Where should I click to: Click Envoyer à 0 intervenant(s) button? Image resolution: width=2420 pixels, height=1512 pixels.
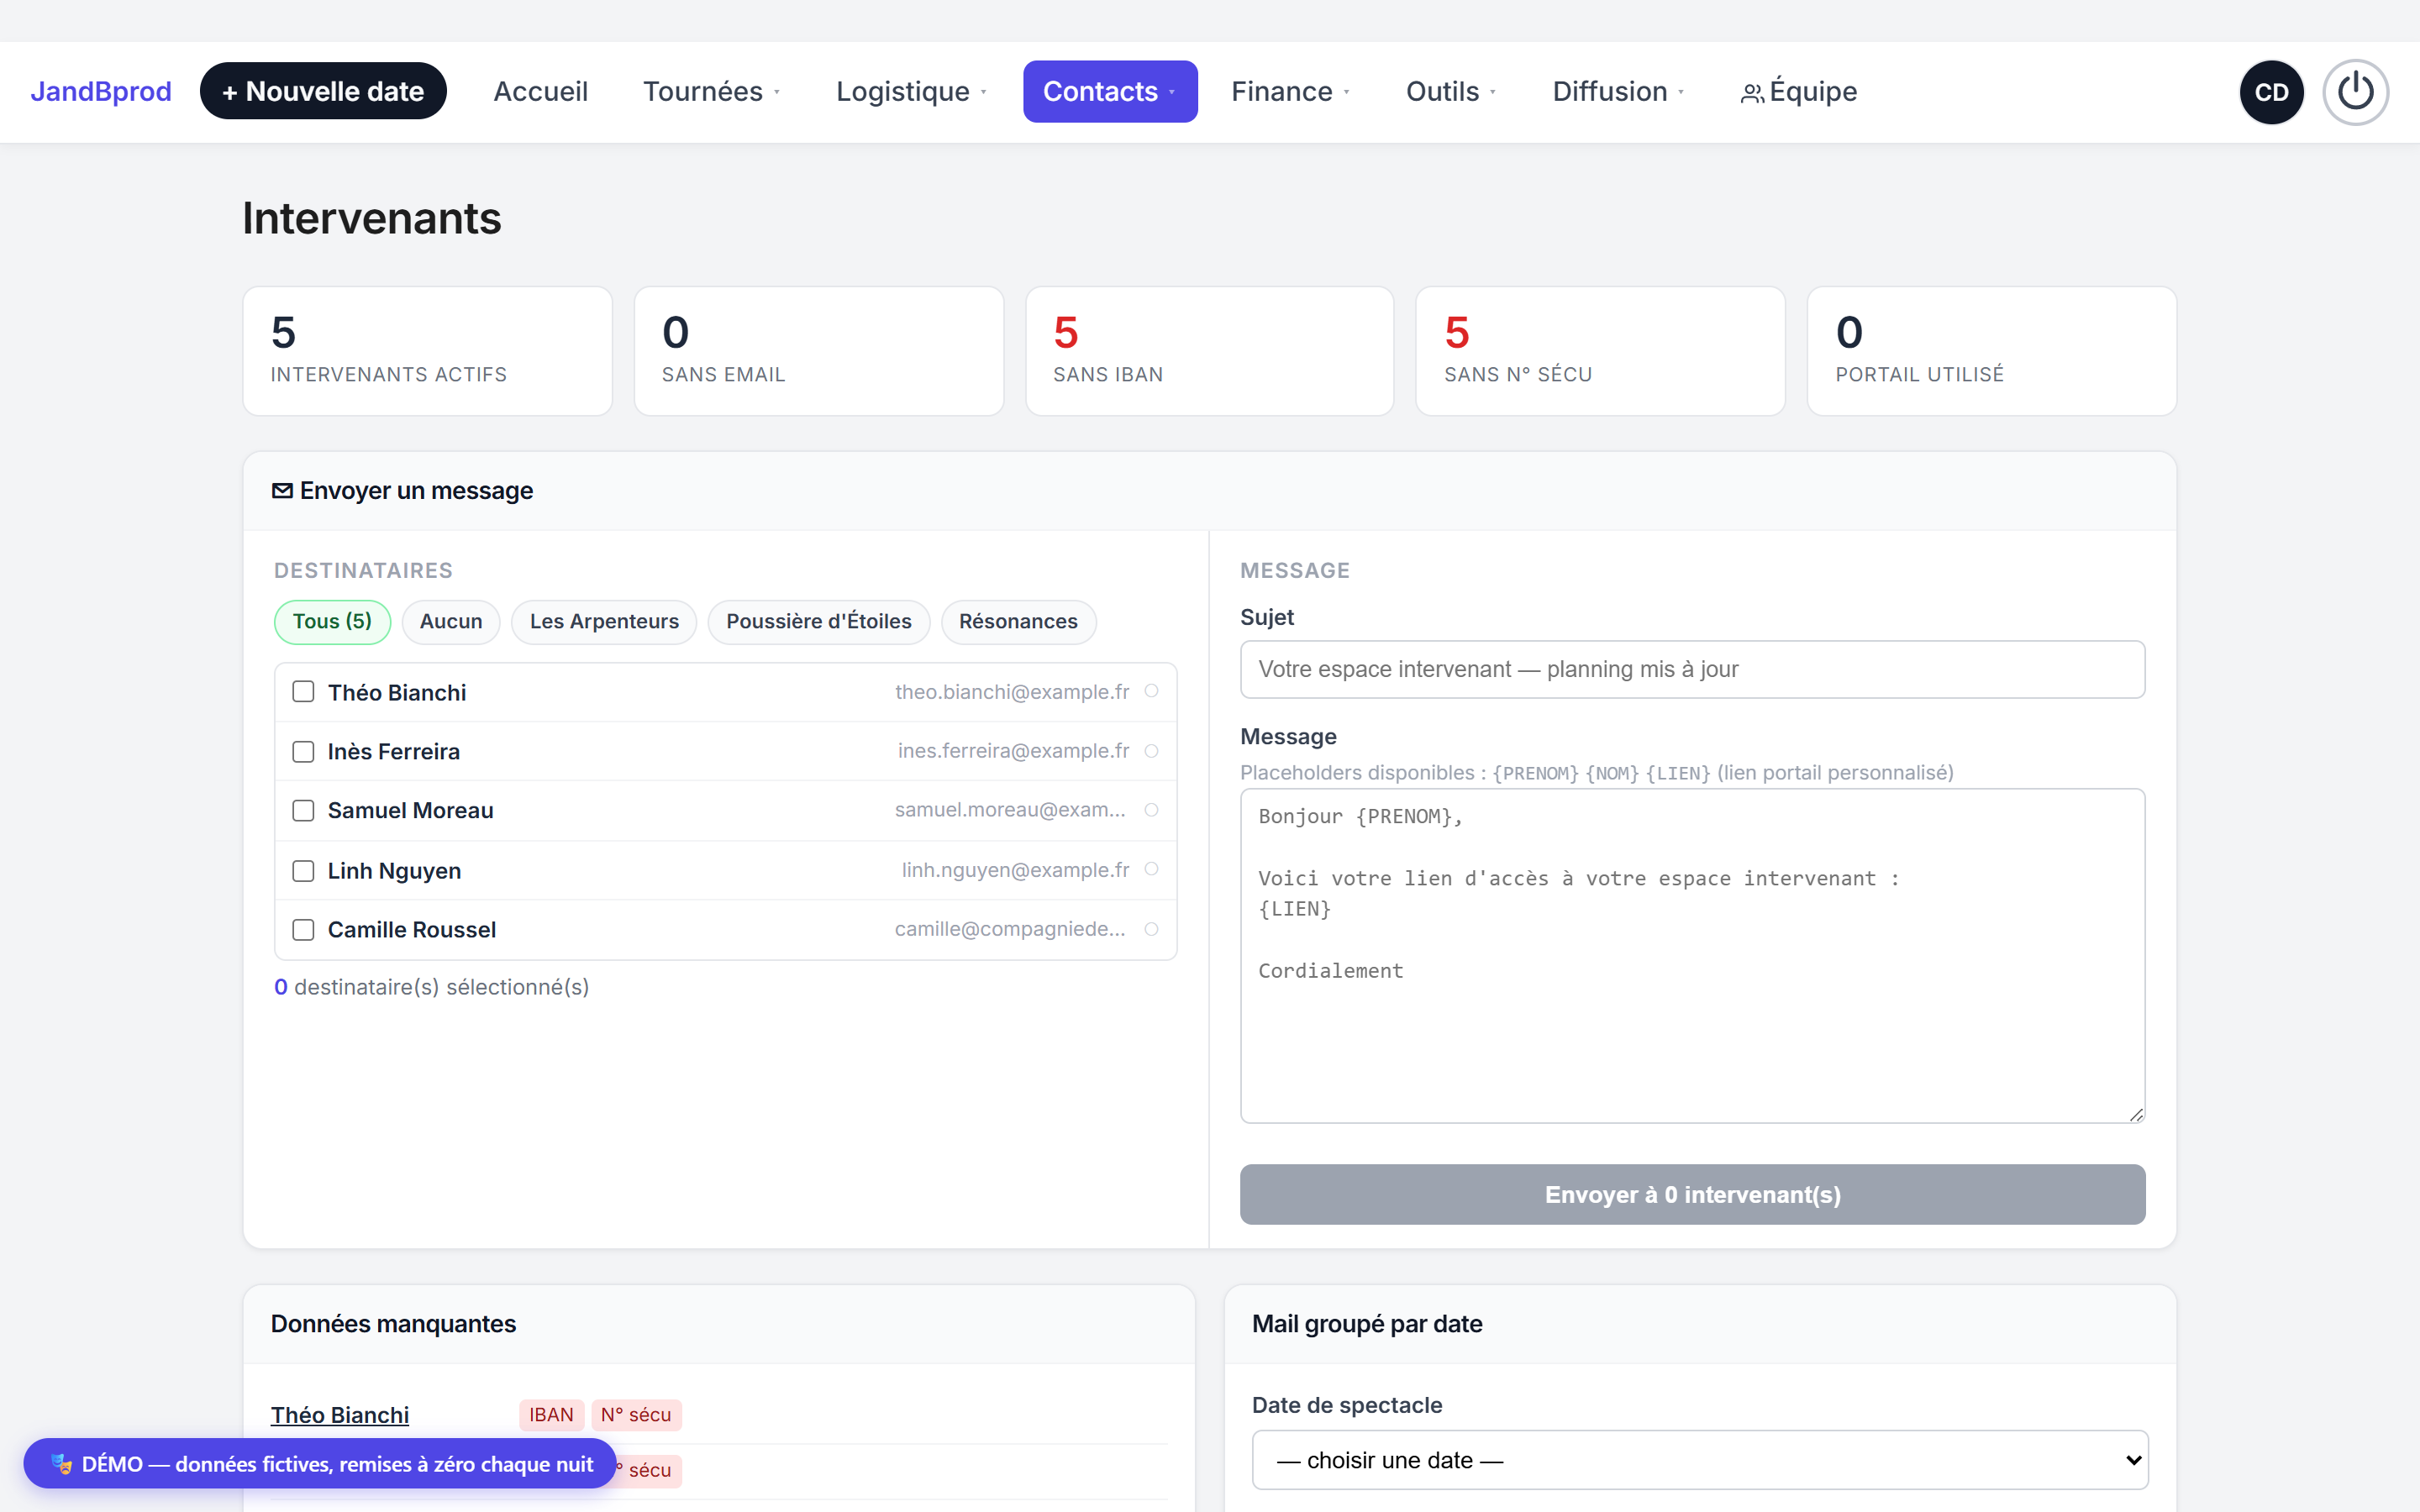pos(1692,1194)
